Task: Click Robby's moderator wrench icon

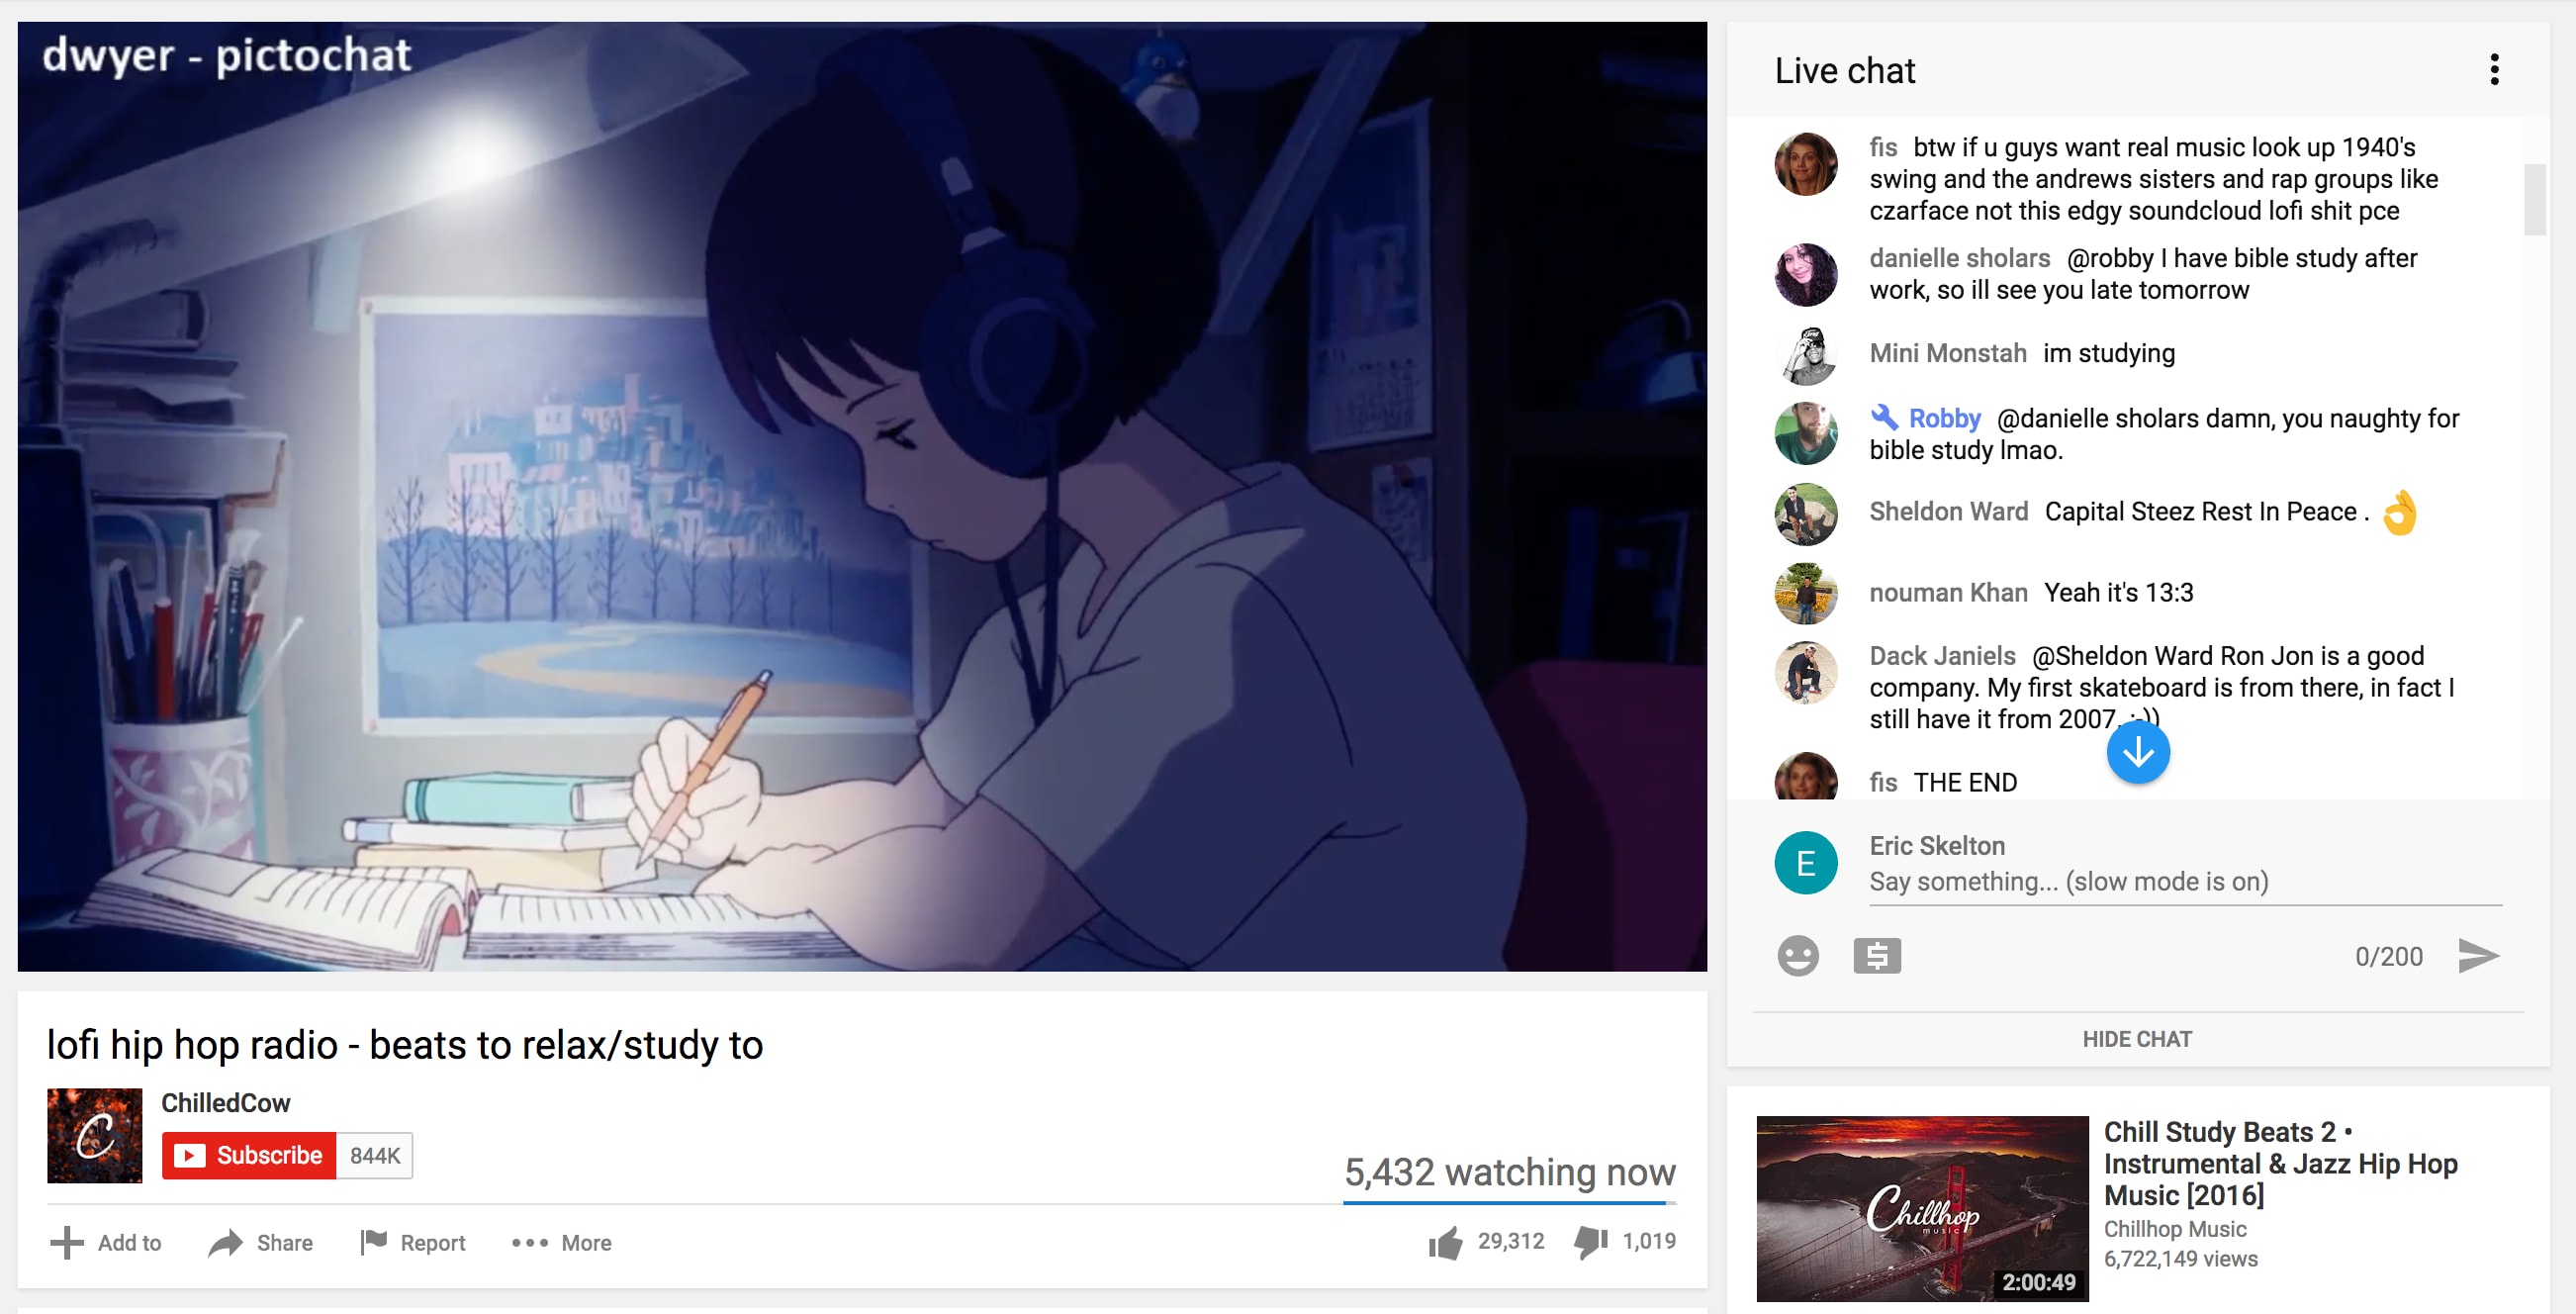Action: coord(1884,417)
